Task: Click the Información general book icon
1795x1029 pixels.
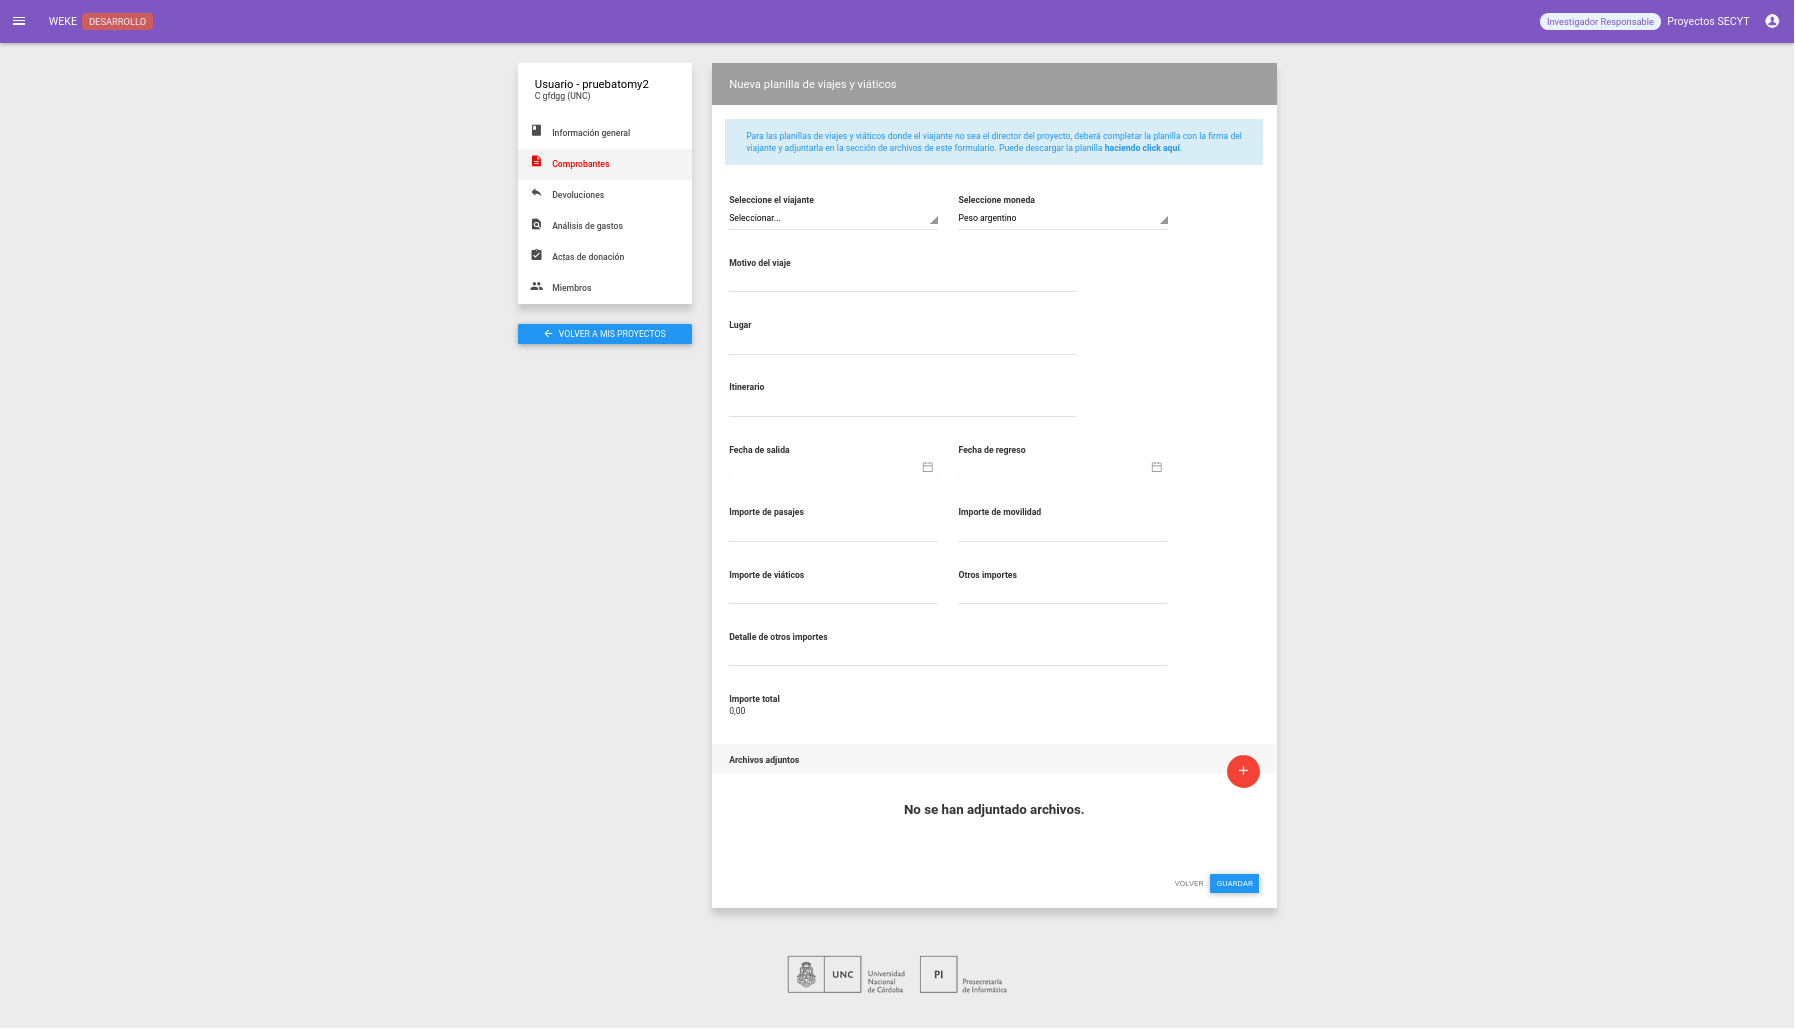Action: tap(536, 131)
